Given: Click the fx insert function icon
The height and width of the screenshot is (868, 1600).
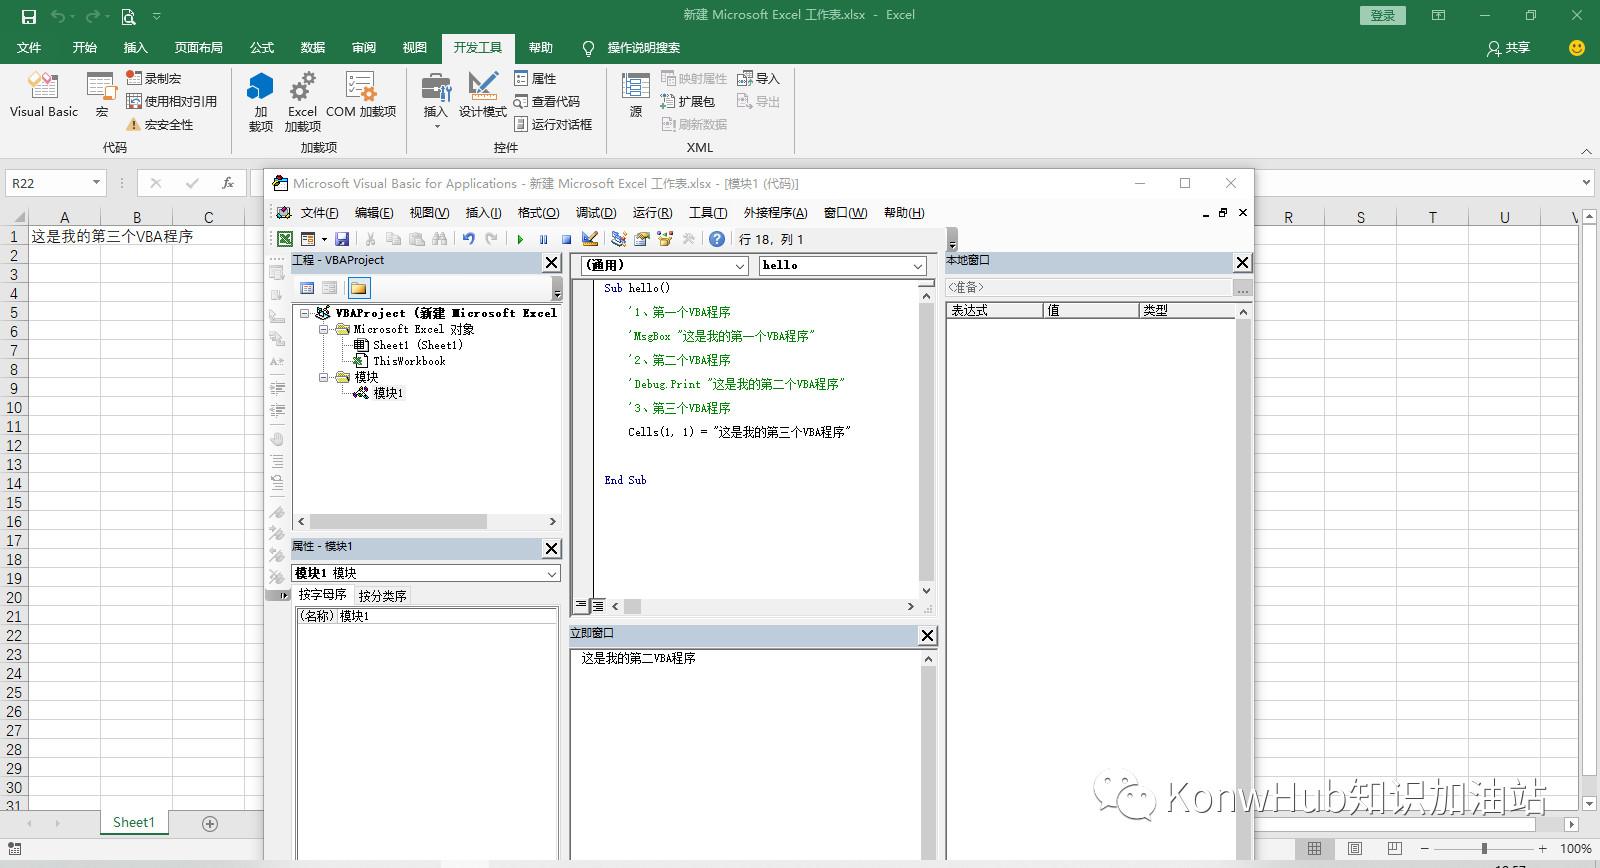Looking at the screenshot, I should tap(228, 183).
